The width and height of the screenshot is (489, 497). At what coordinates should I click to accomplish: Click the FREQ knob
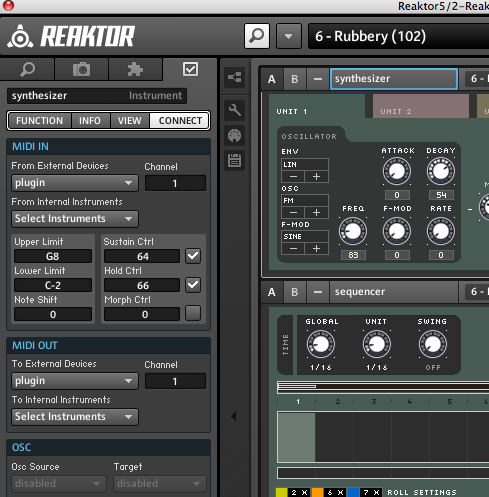click(353, 231)
